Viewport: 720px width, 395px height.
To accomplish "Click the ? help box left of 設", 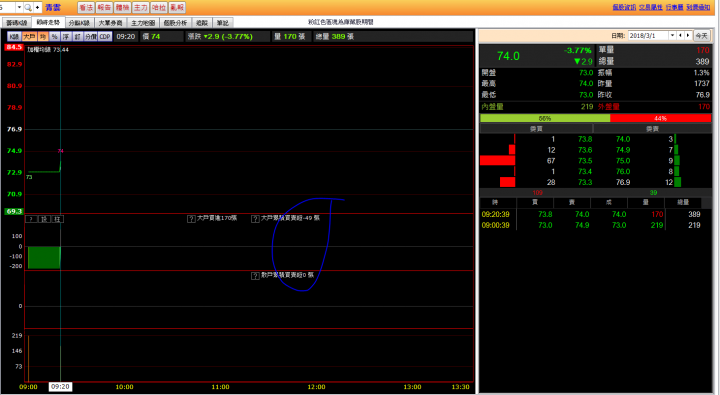I will 31,219.
